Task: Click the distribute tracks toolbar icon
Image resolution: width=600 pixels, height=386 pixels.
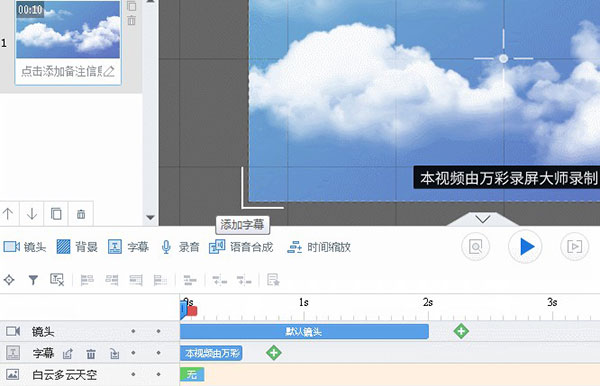Action: pyautogui.click(x=190, y=280)
